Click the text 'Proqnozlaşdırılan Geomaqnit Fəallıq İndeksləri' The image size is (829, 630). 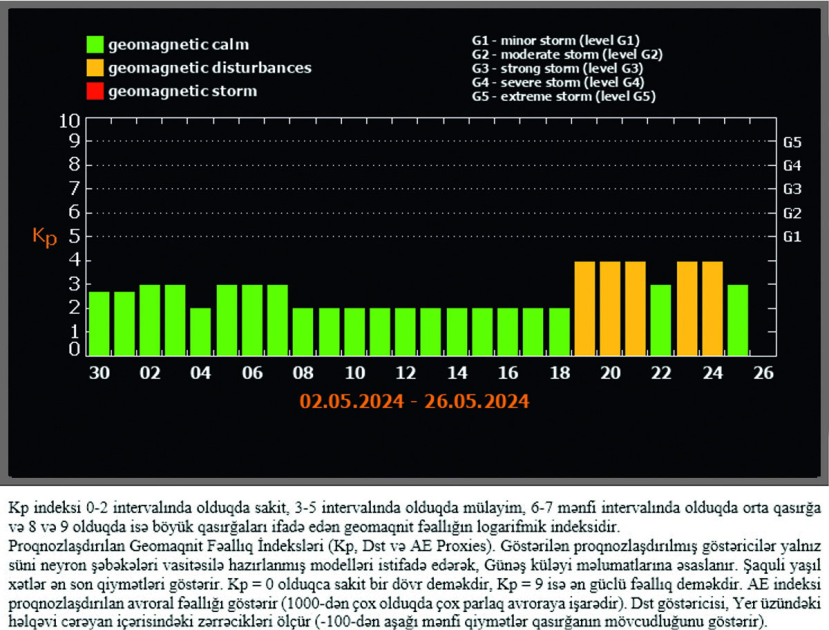coord(165,546)
